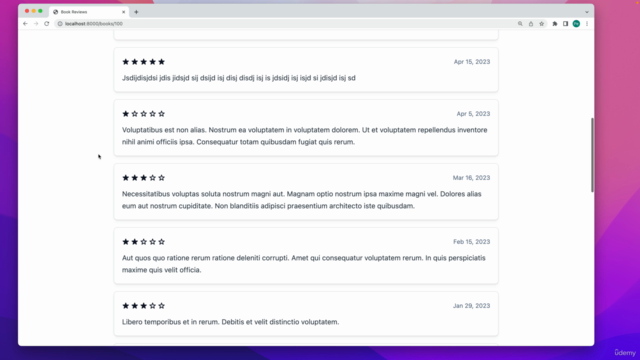The height and width of the screenshot is (360, 640).
Task: Click the second star of Feb 15 review
Action: tap(135, 242)
